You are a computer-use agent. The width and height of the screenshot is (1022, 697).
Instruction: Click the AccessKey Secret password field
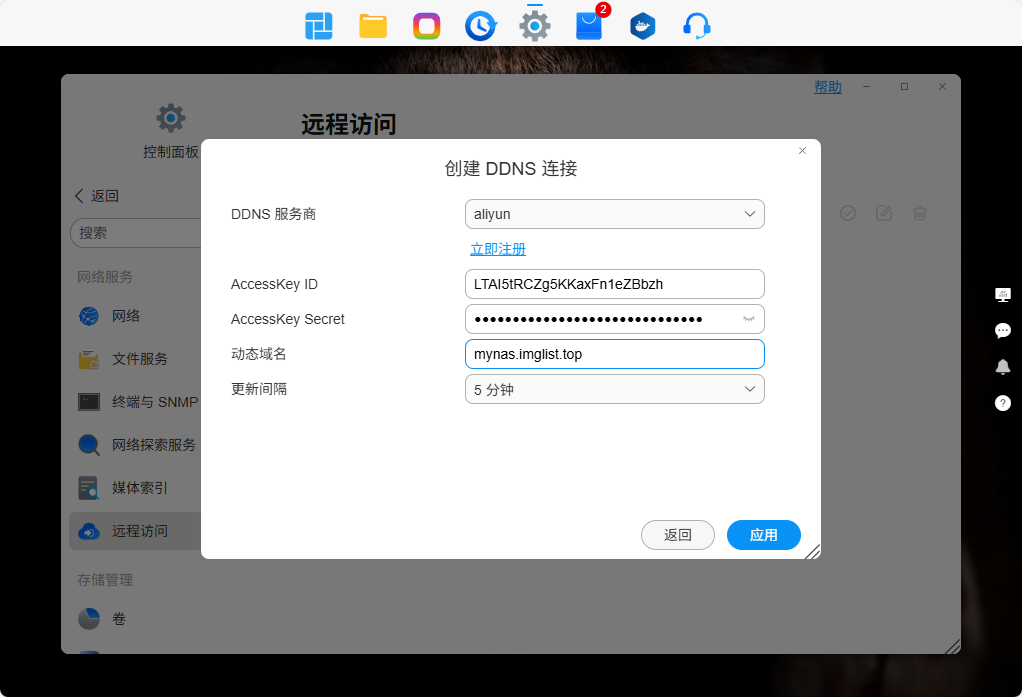click(x=615, y=319)
